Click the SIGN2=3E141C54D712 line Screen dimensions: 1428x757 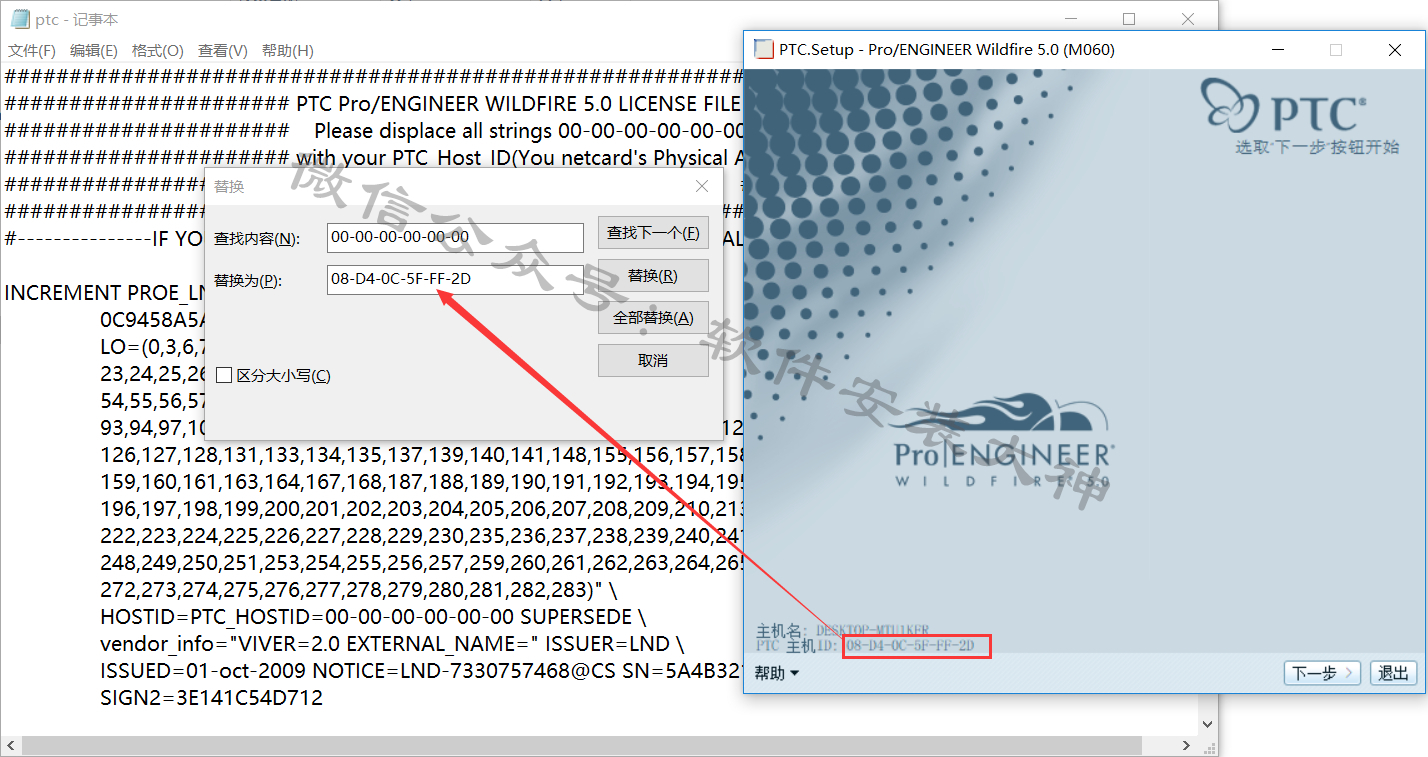211,698
